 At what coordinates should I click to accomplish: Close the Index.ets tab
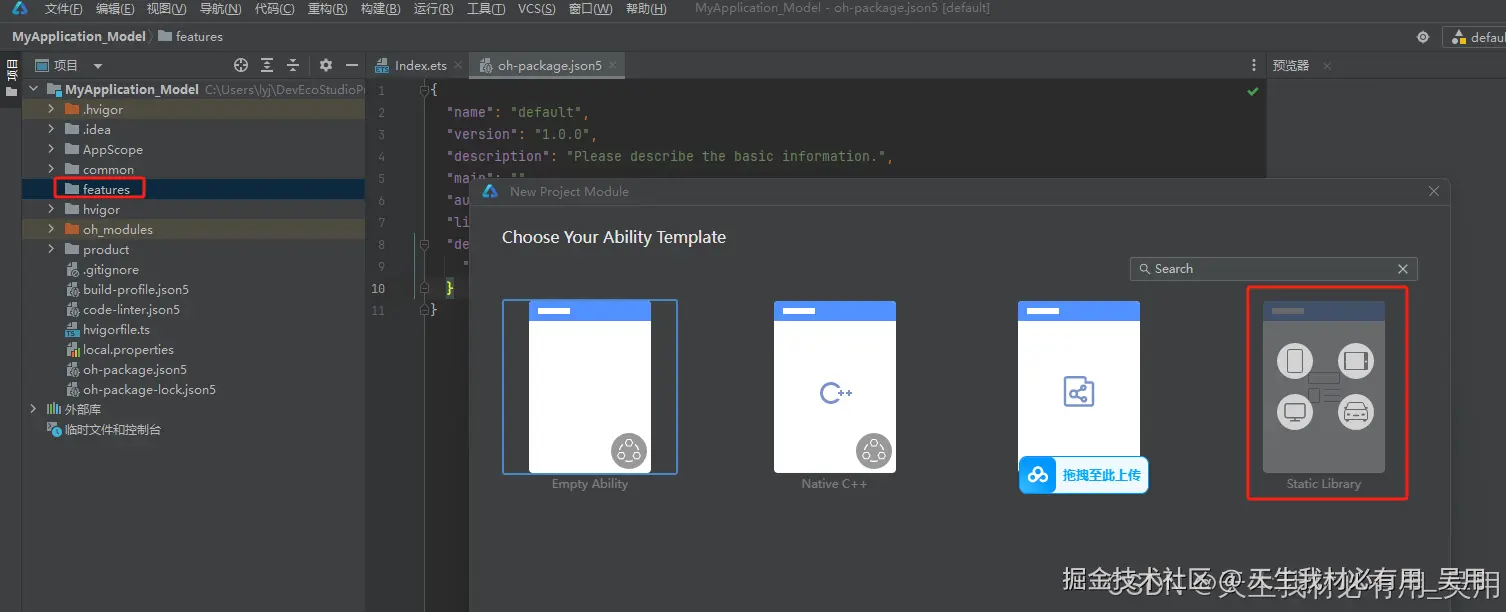coord(458,65)
